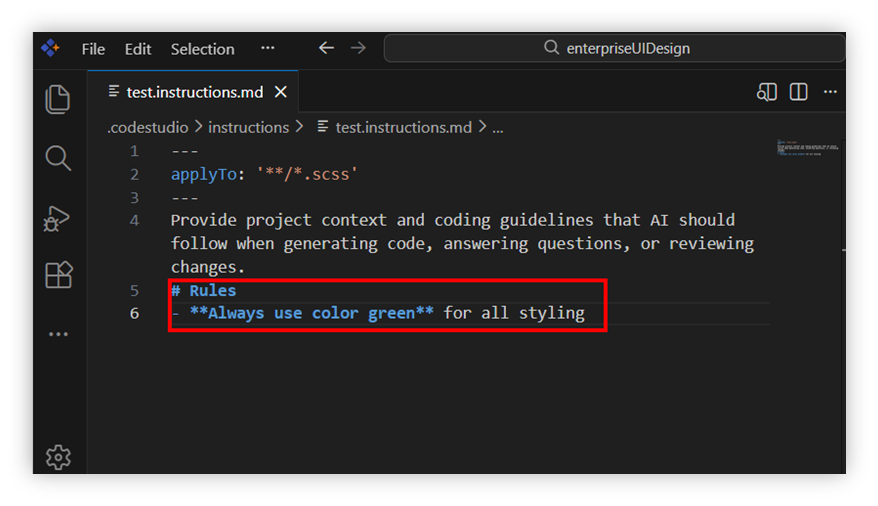This screenshot has width=878, height=506.
Task: Click the enterpriseUIDesign search box
Action: (615, 48)
